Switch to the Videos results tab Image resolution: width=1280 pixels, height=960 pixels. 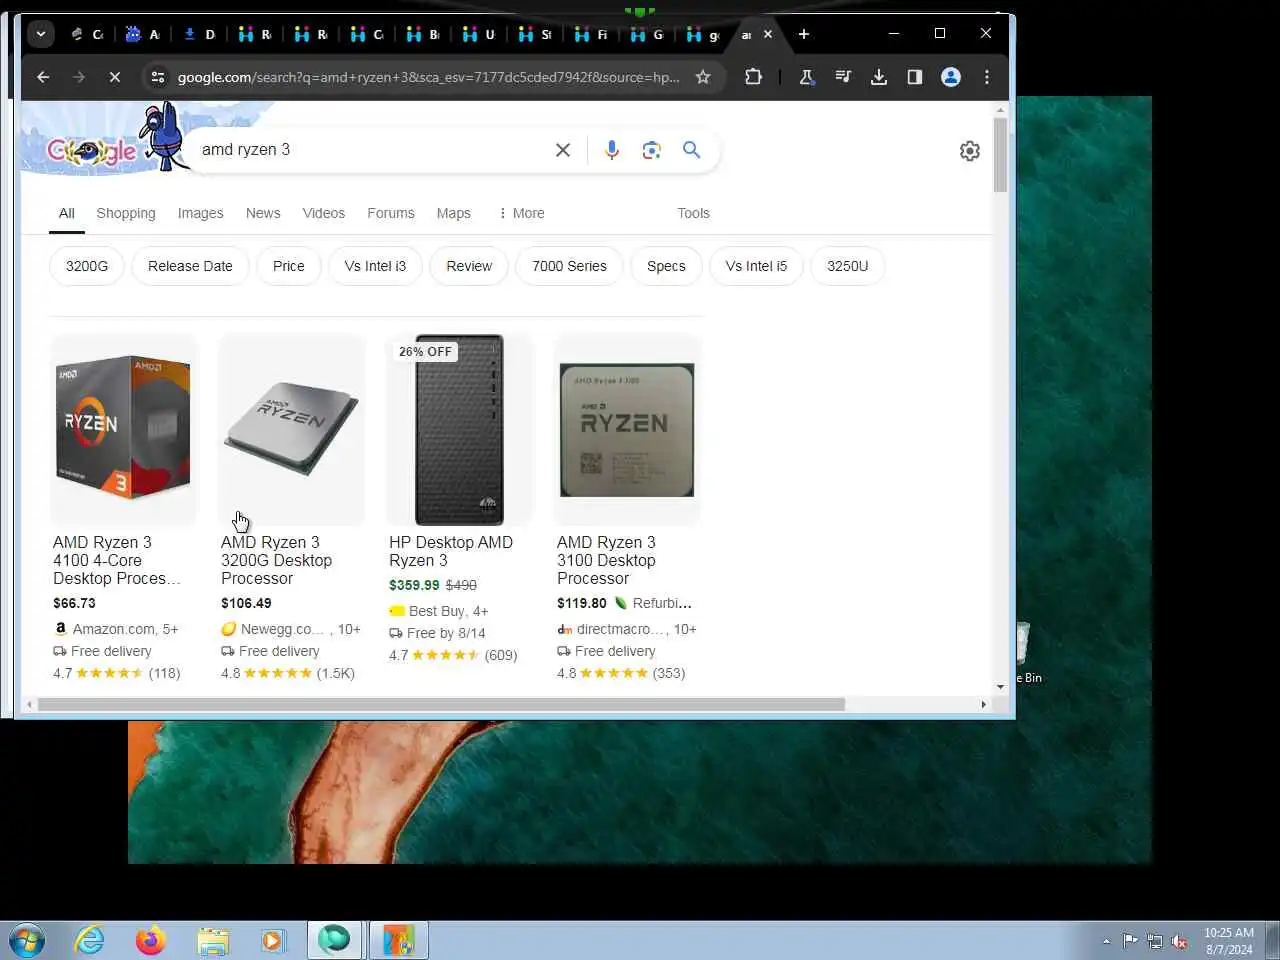(323, 213)
